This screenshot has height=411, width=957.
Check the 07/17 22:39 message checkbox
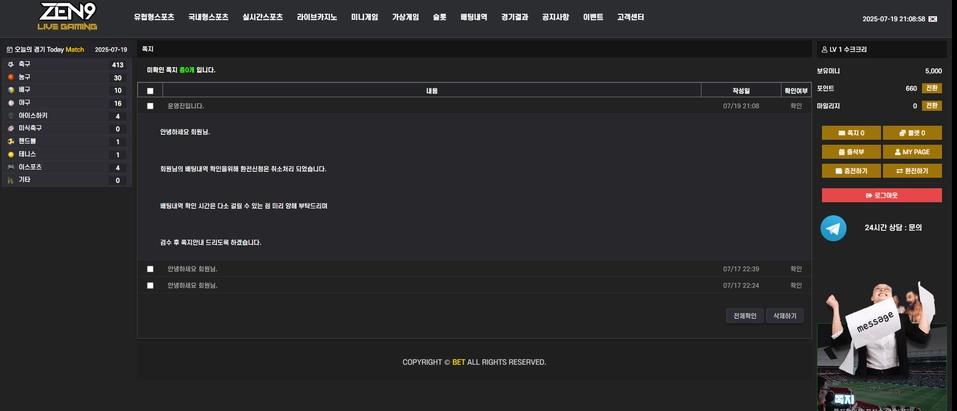tap(150, 269)
